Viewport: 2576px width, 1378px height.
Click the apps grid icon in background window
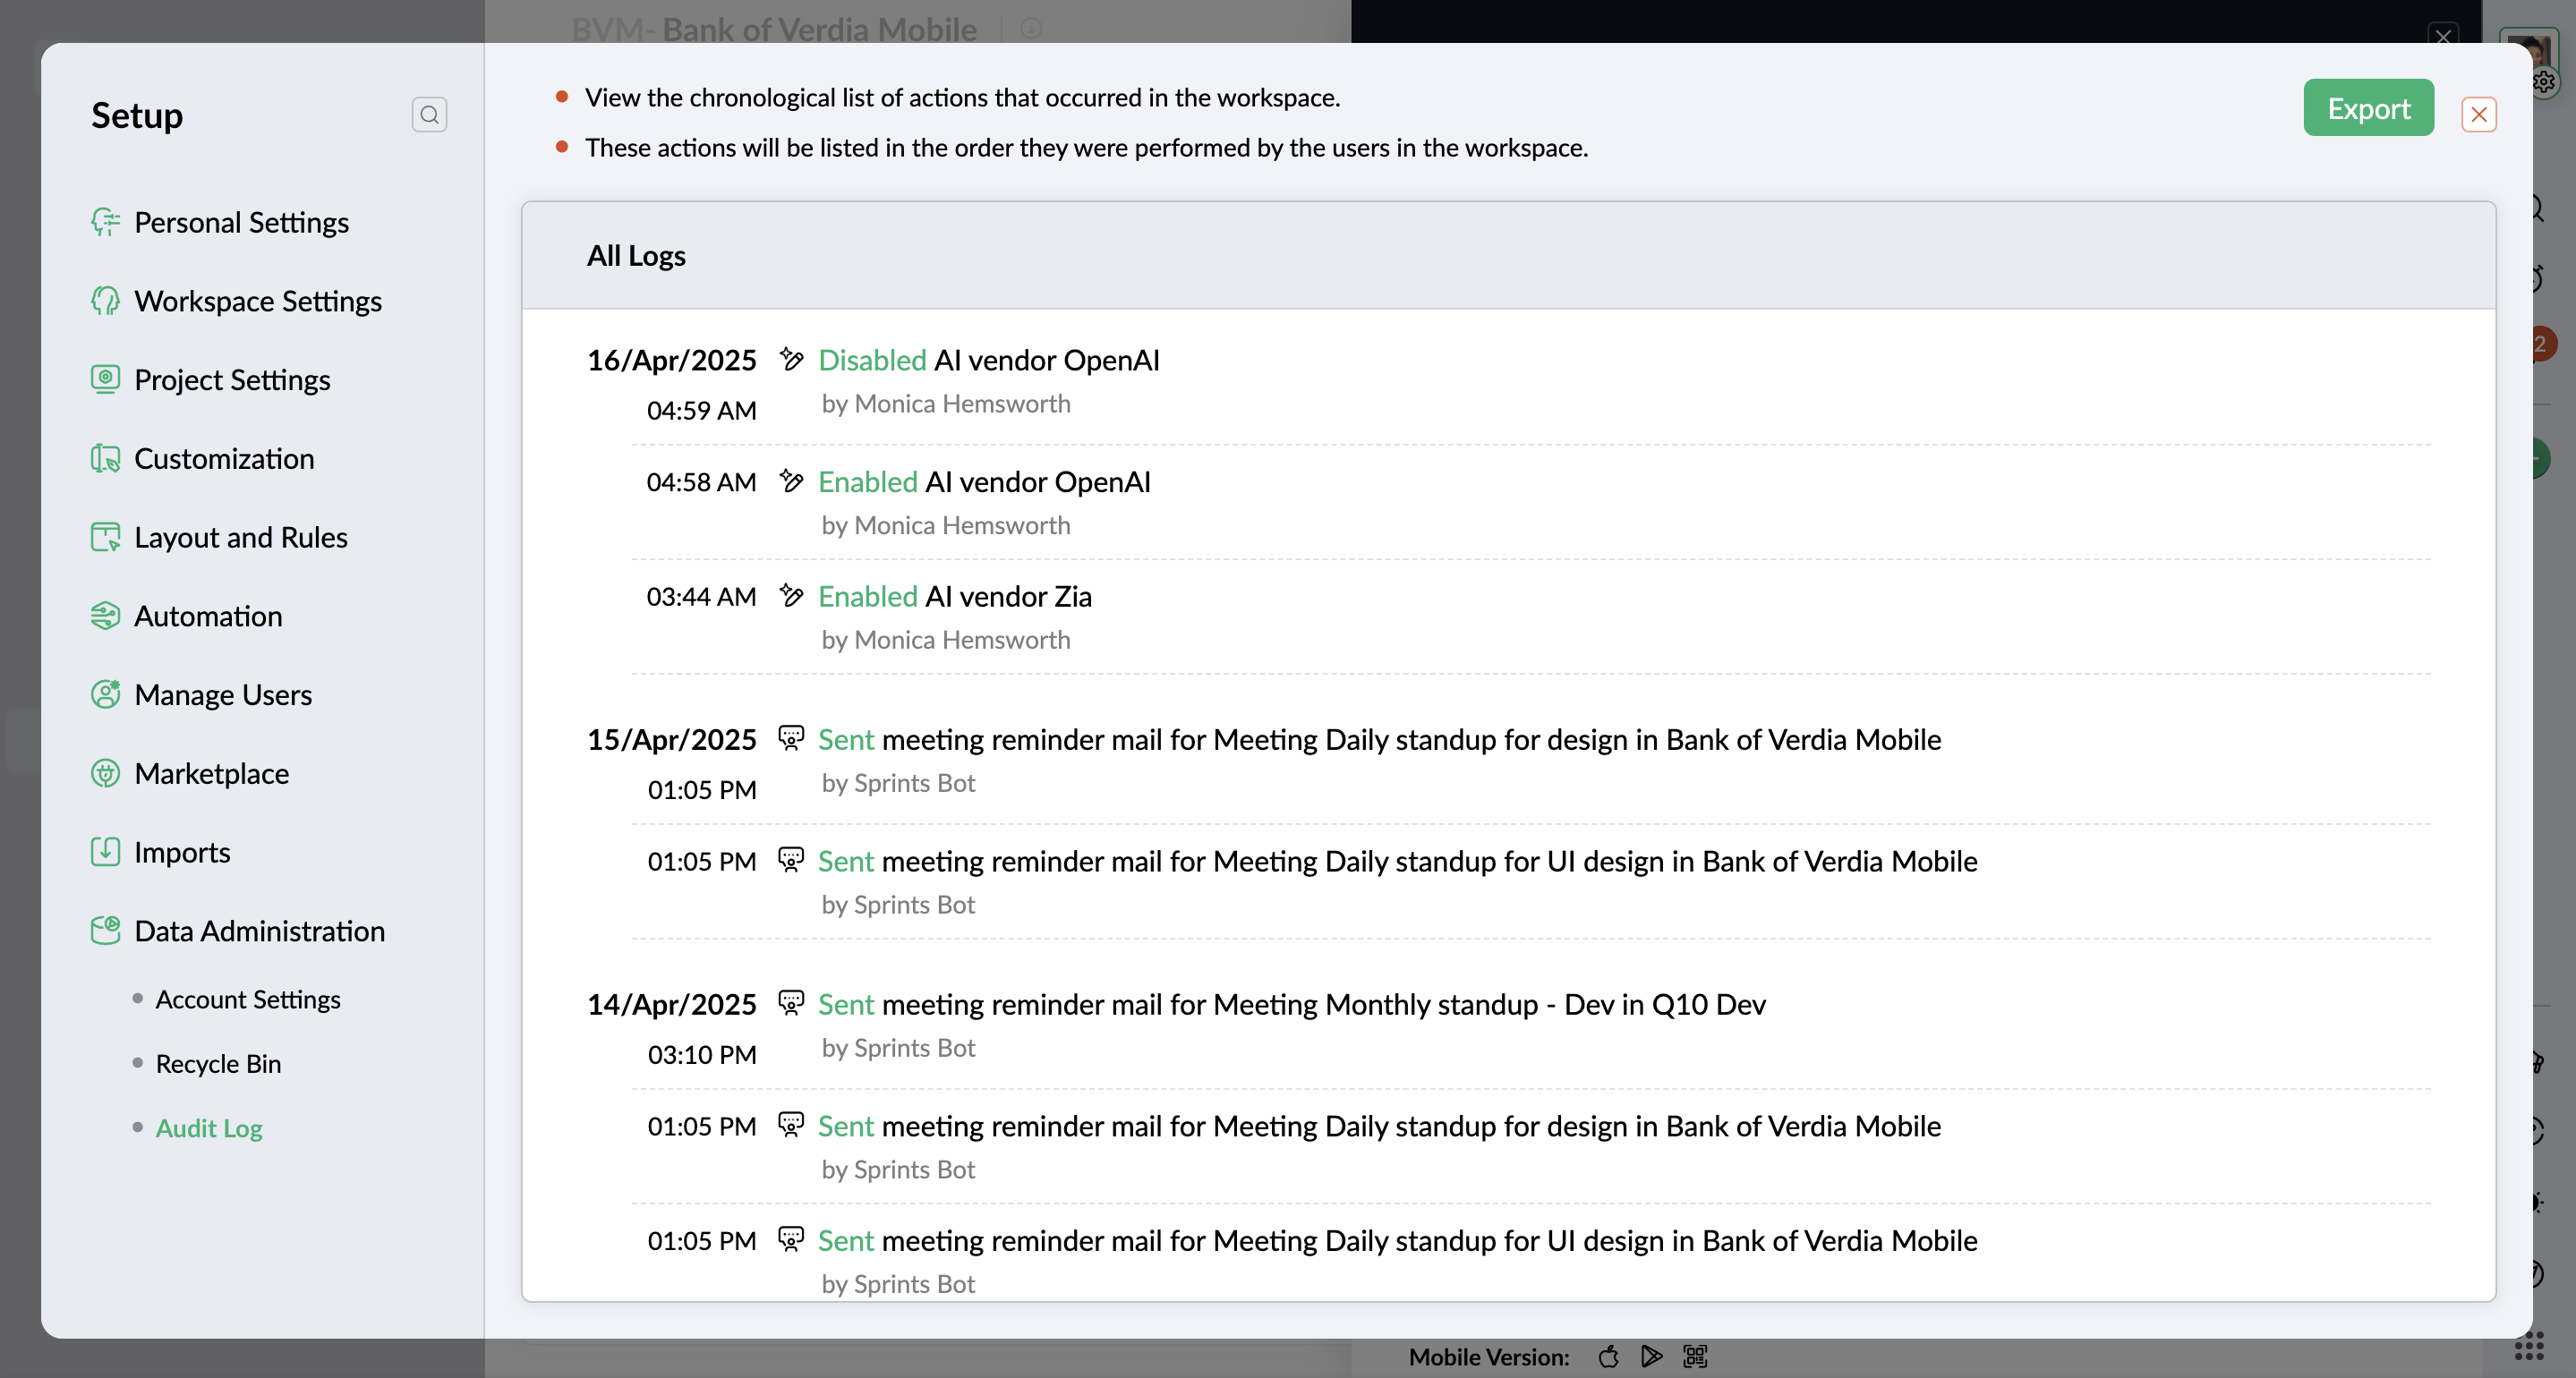pyautogui.click(x=2529, y=1347)
